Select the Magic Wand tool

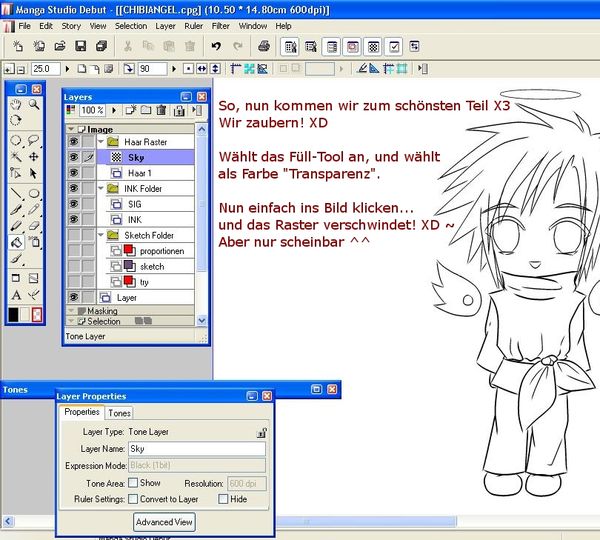(15, 157)
